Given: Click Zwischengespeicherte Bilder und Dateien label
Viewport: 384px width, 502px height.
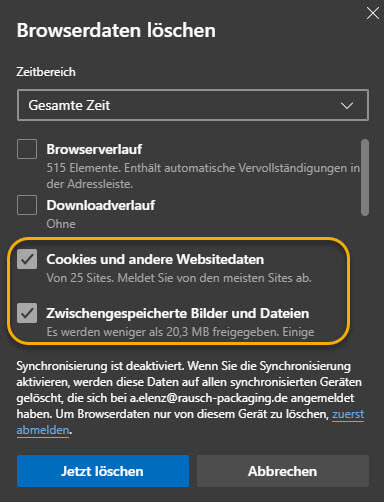Looking at the screenshot, I should (178, 313).
